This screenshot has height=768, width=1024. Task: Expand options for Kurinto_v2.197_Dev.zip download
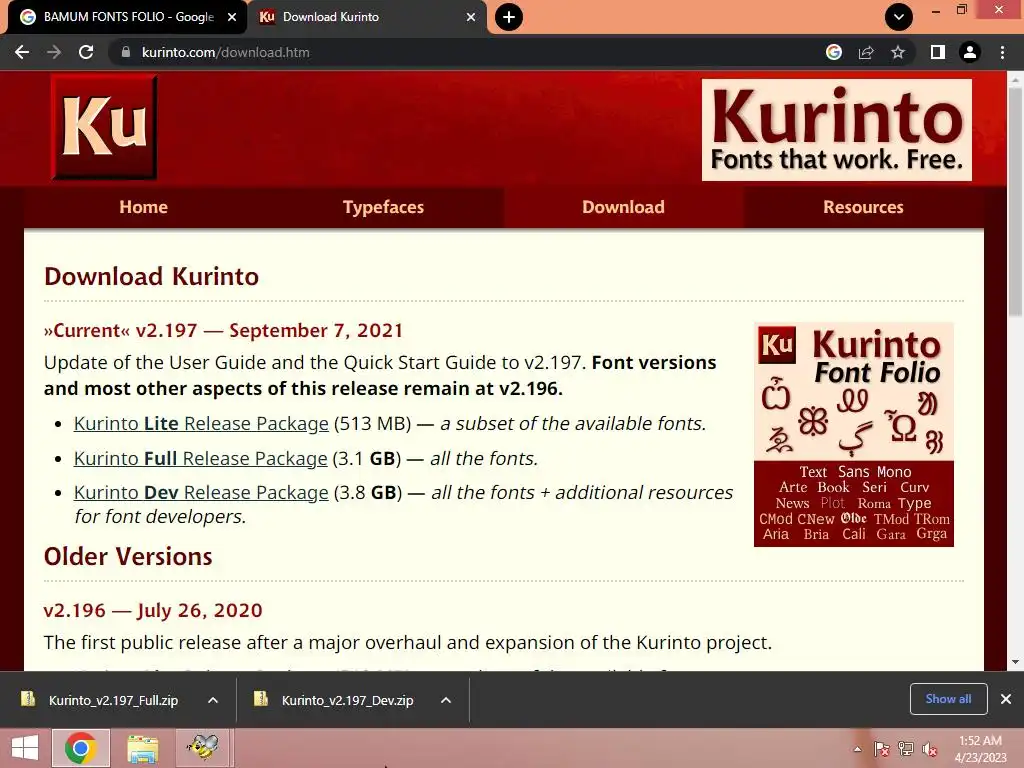[x=446, y=700]
